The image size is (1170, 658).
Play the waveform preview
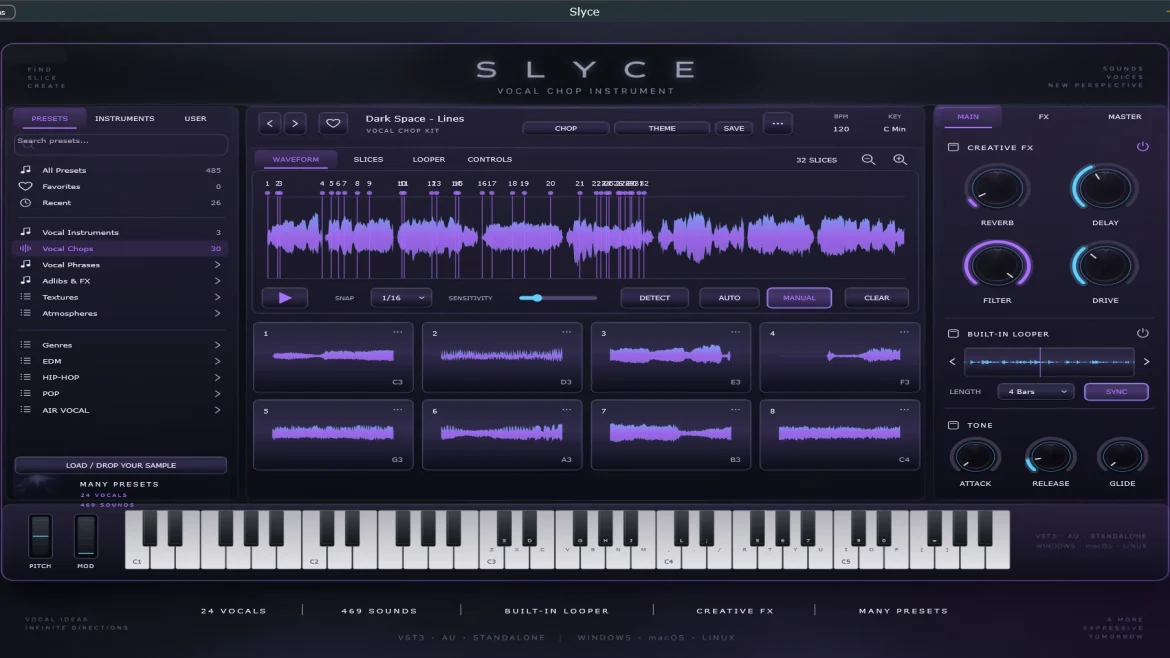pos(285,298)
